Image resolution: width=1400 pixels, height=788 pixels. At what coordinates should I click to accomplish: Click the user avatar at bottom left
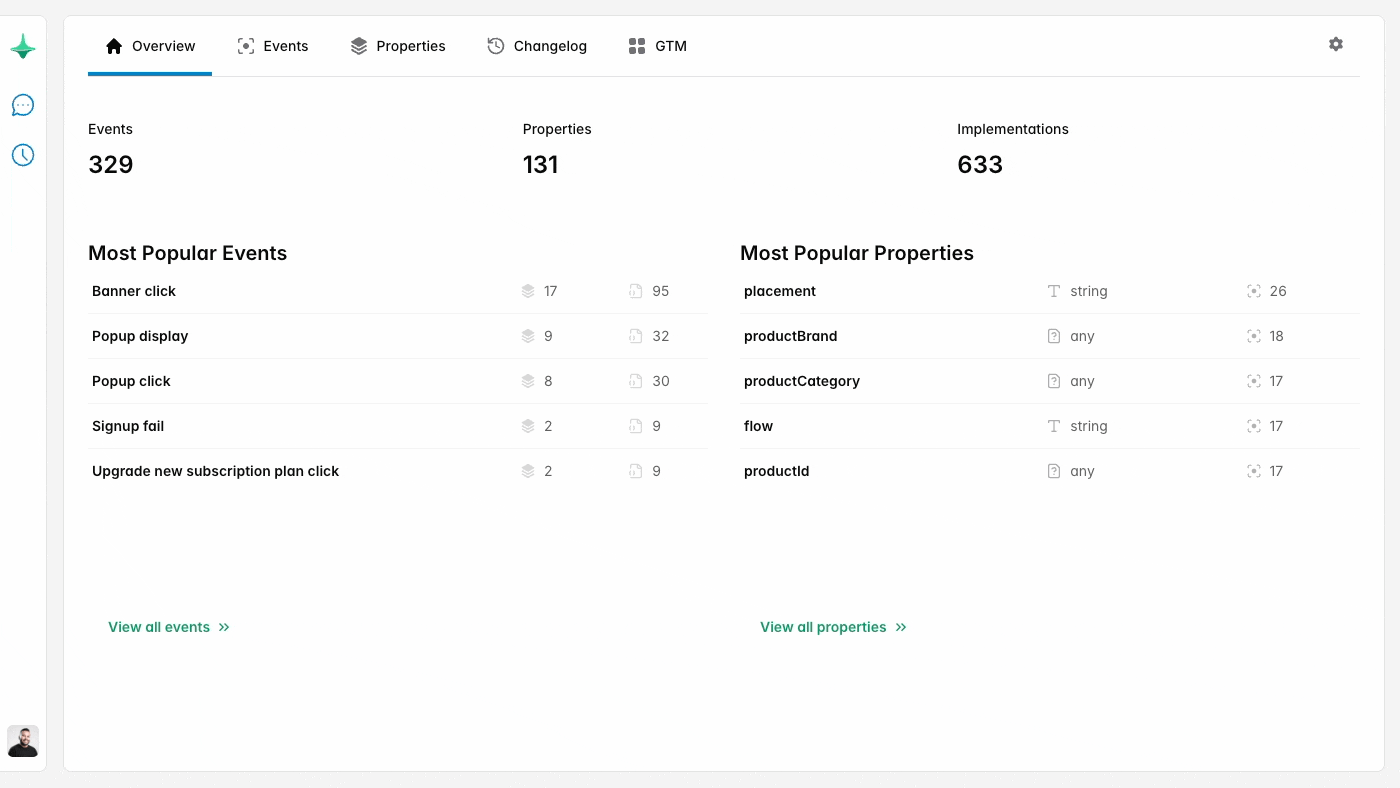(x=23, y=742)
